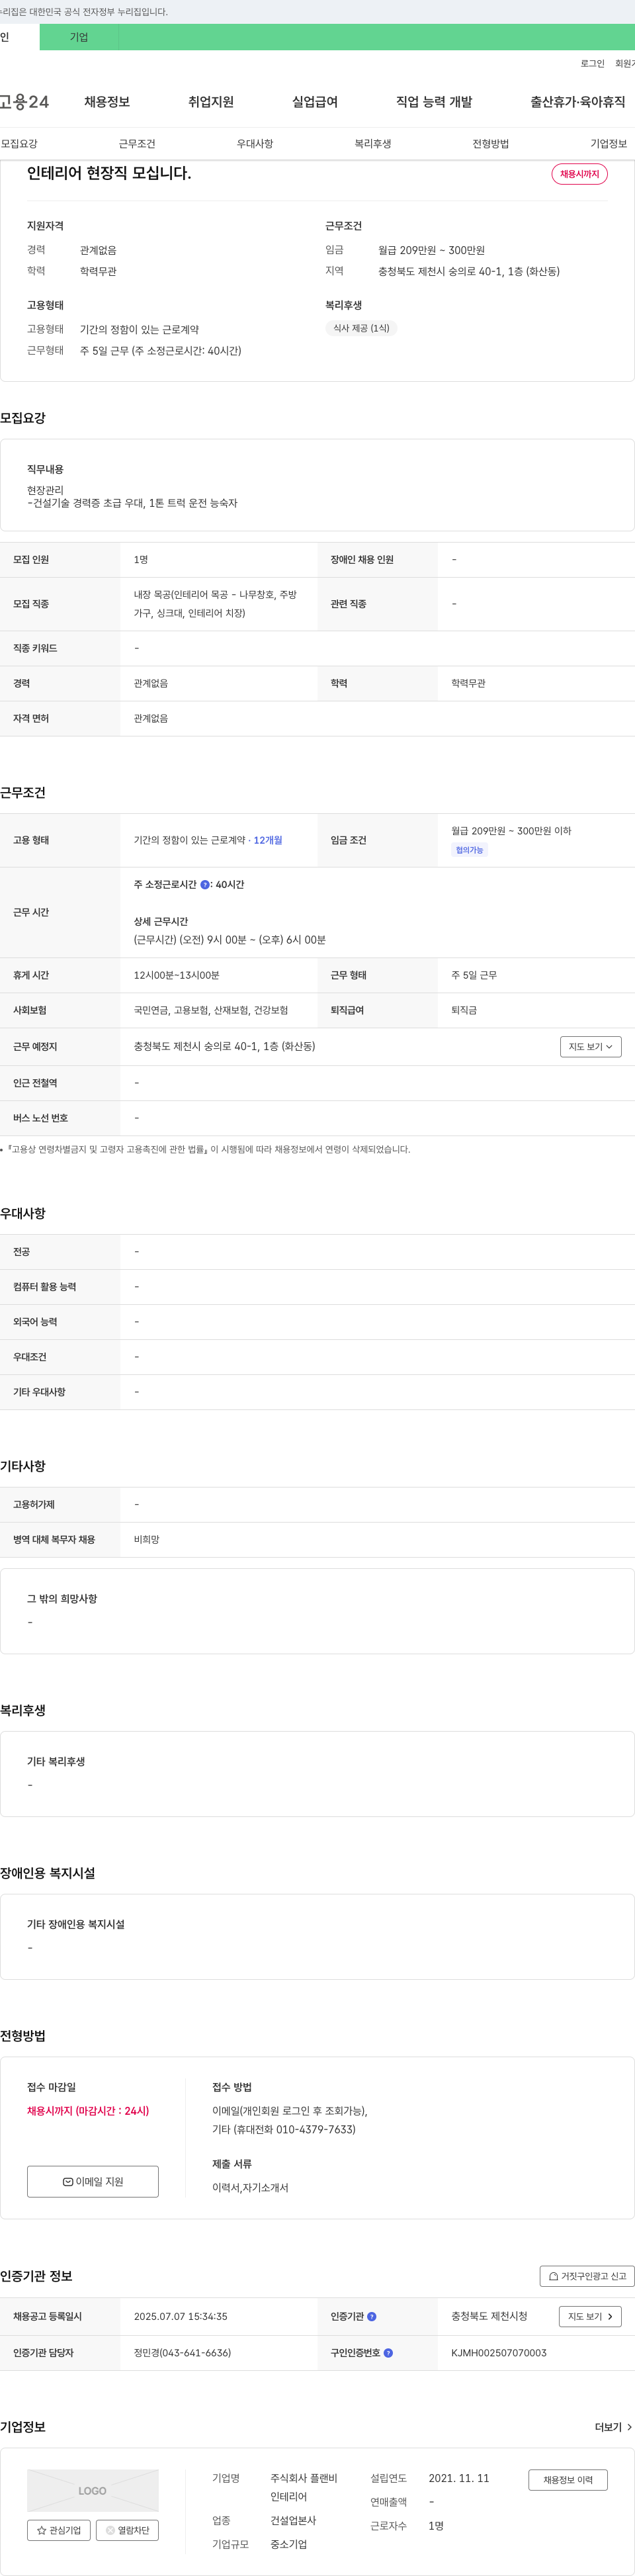Open the 출산휴가·육아휴직 menu
The height and width of the screenshot is (2576, 635).
click(x=578, y=102)
